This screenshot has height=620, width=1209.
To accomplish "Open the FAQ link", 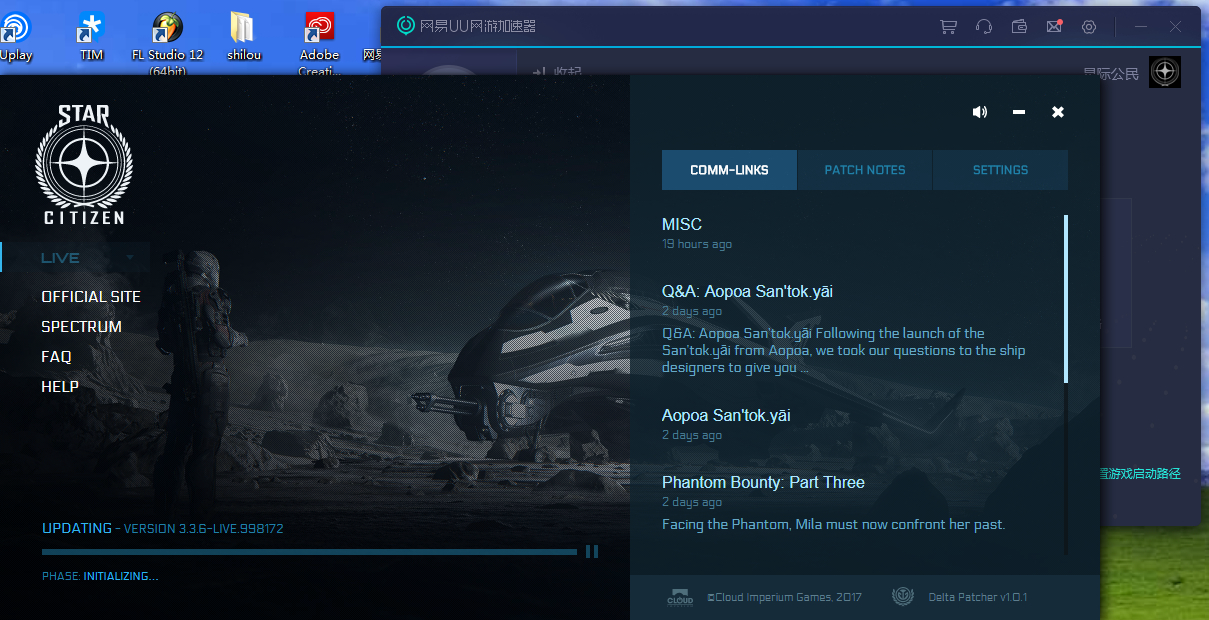I will click(x=56, y=357).
